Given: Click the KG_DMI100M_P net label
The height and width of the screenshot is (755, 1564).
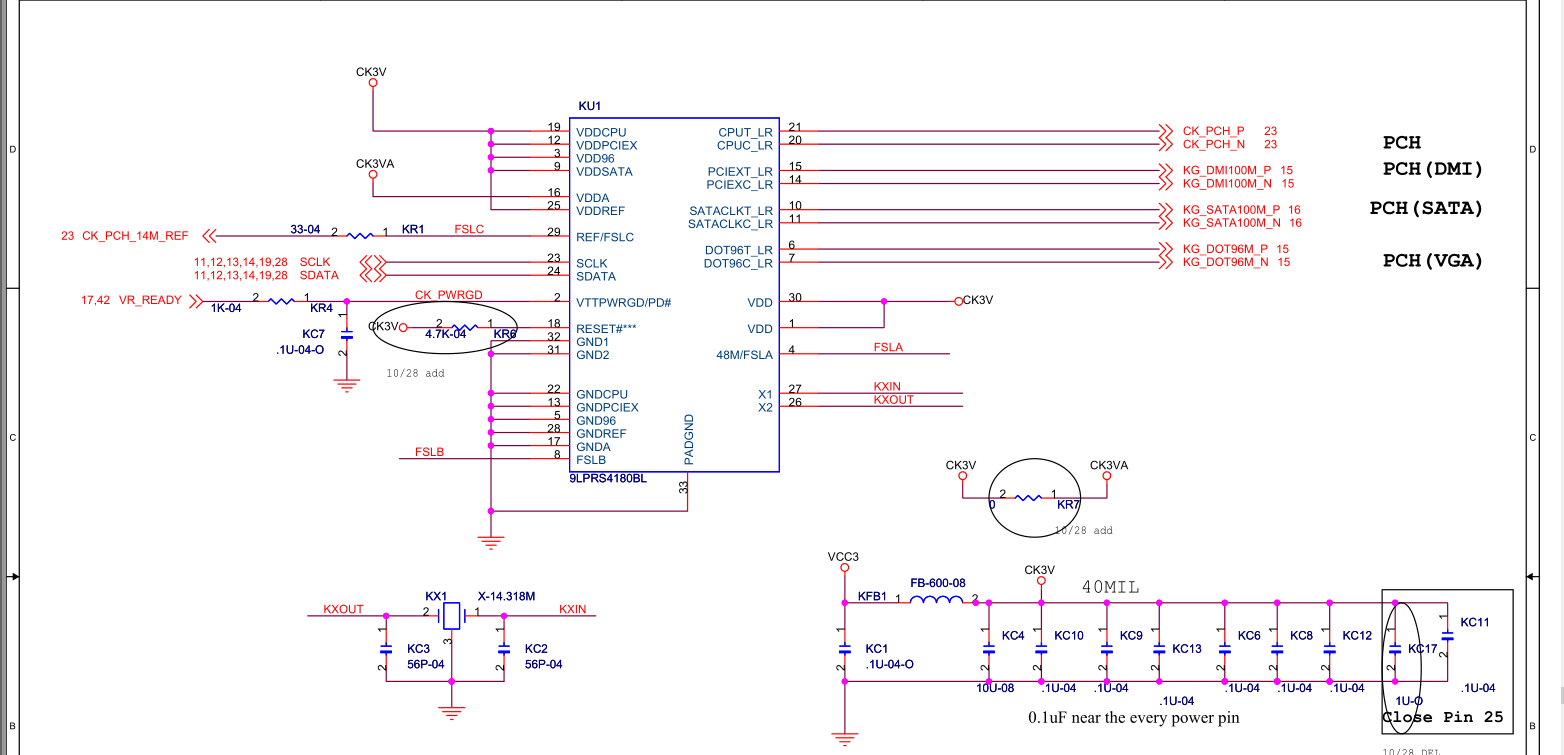Looking at the screenshot, I should point(1227,170).
